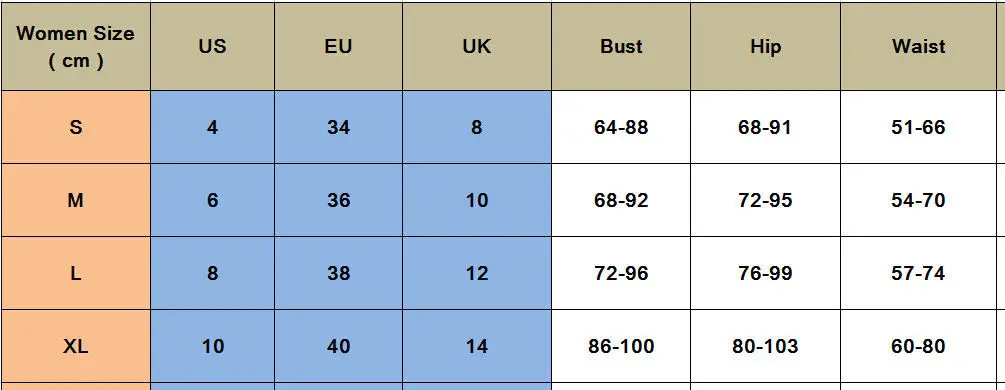Select the UK column header
1005x390 pixels.
(477, 46)
